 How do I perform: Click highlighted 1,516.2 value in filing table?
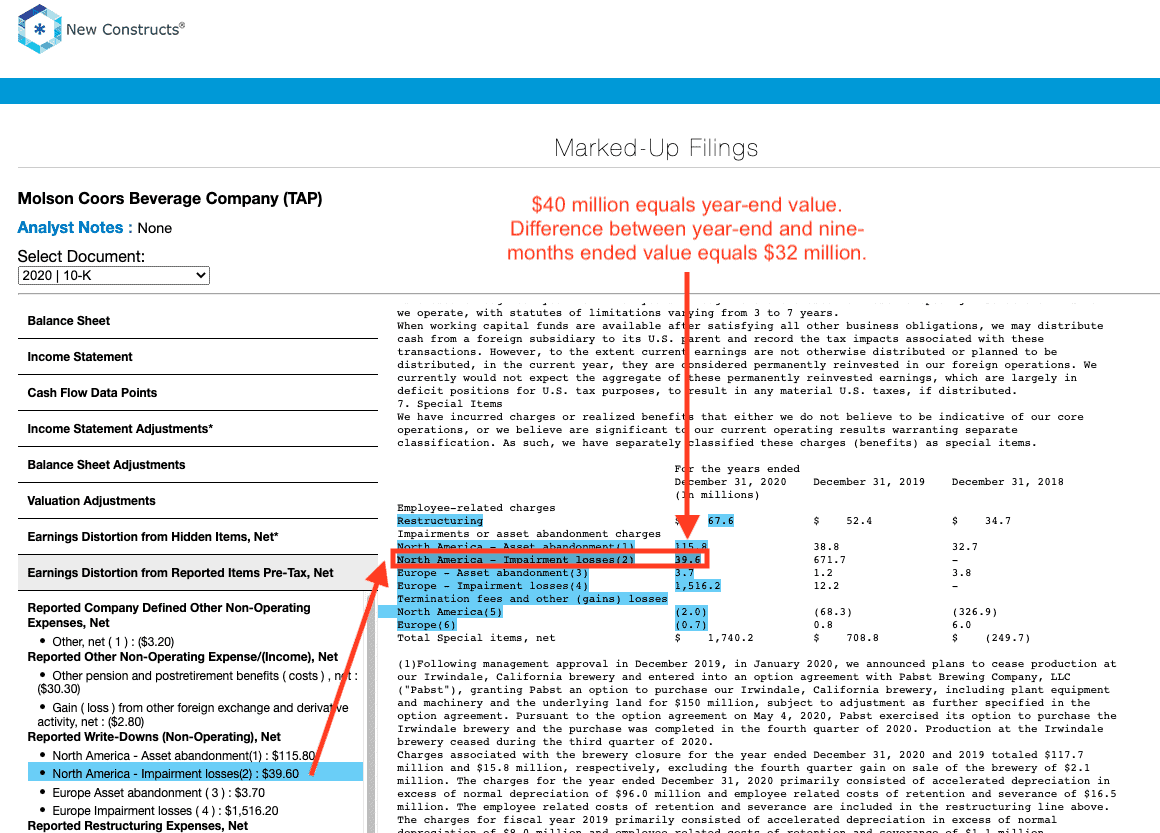[698, 586]
